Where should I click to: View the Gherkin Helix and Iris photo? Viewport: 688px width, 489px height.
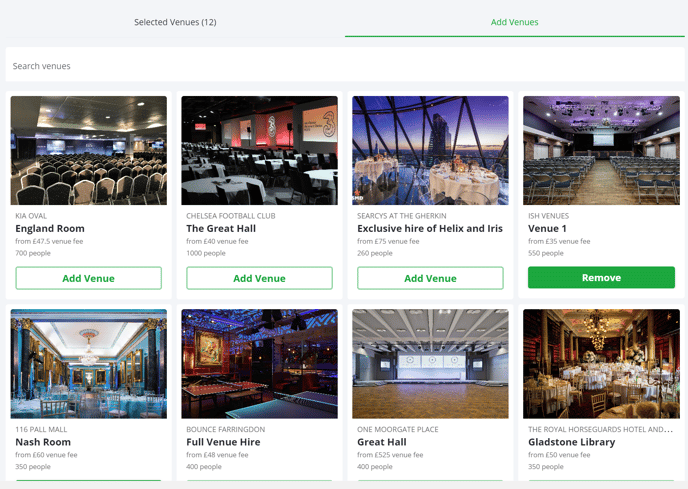click(430, 151)
